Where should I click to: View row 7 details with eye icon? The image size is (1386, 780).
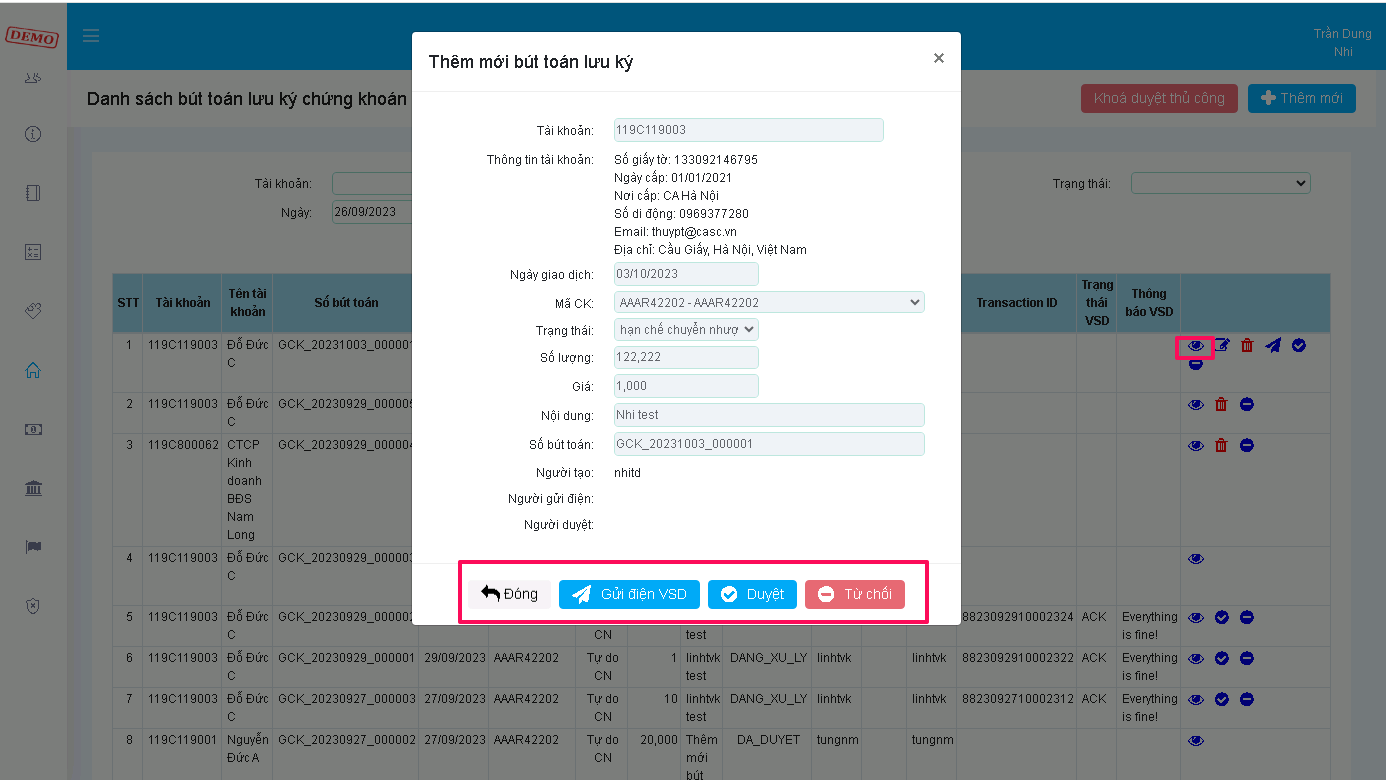[1196, 699]
